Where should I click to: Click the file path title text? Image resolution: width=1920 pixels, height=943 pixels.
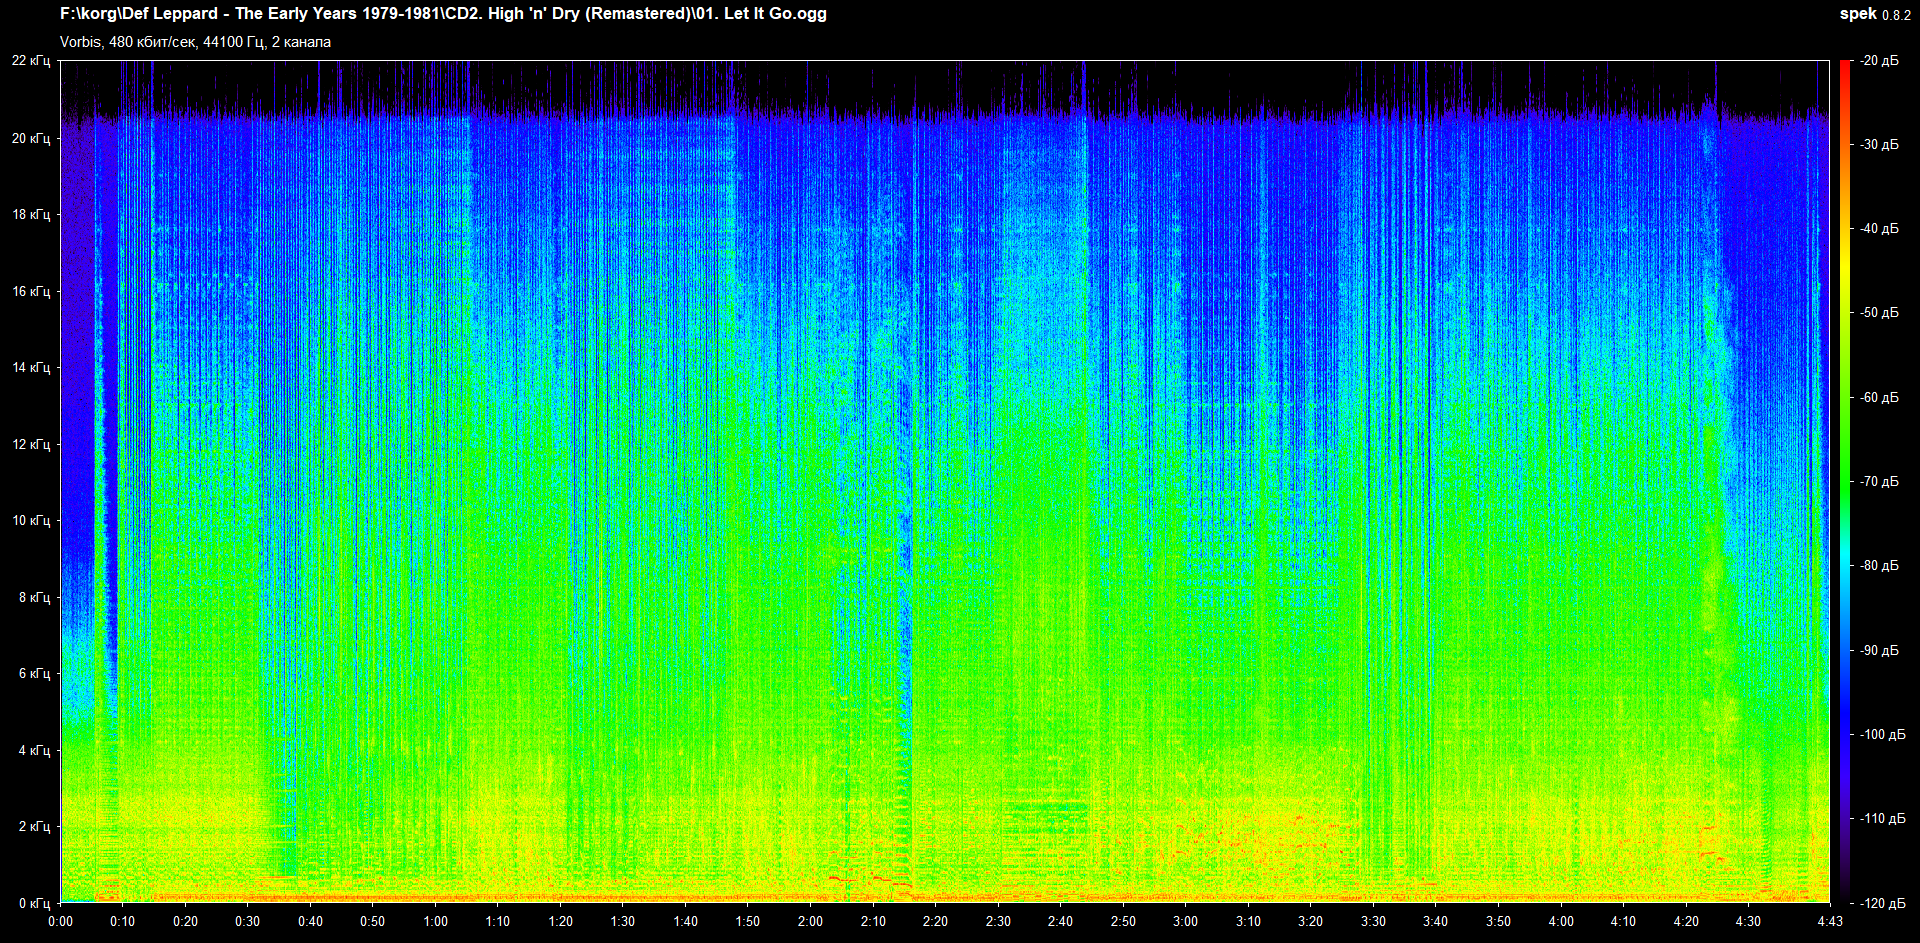coord(443,14)
